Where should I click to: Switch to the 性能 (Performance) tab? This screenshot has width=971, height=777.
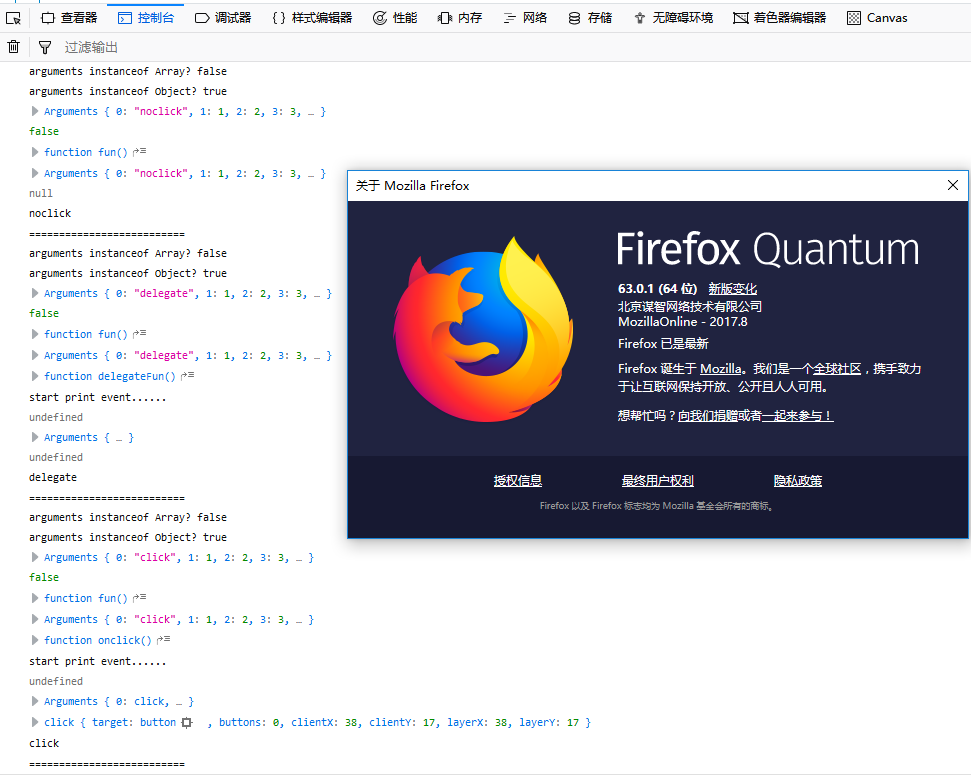click(x=395, y=18)
